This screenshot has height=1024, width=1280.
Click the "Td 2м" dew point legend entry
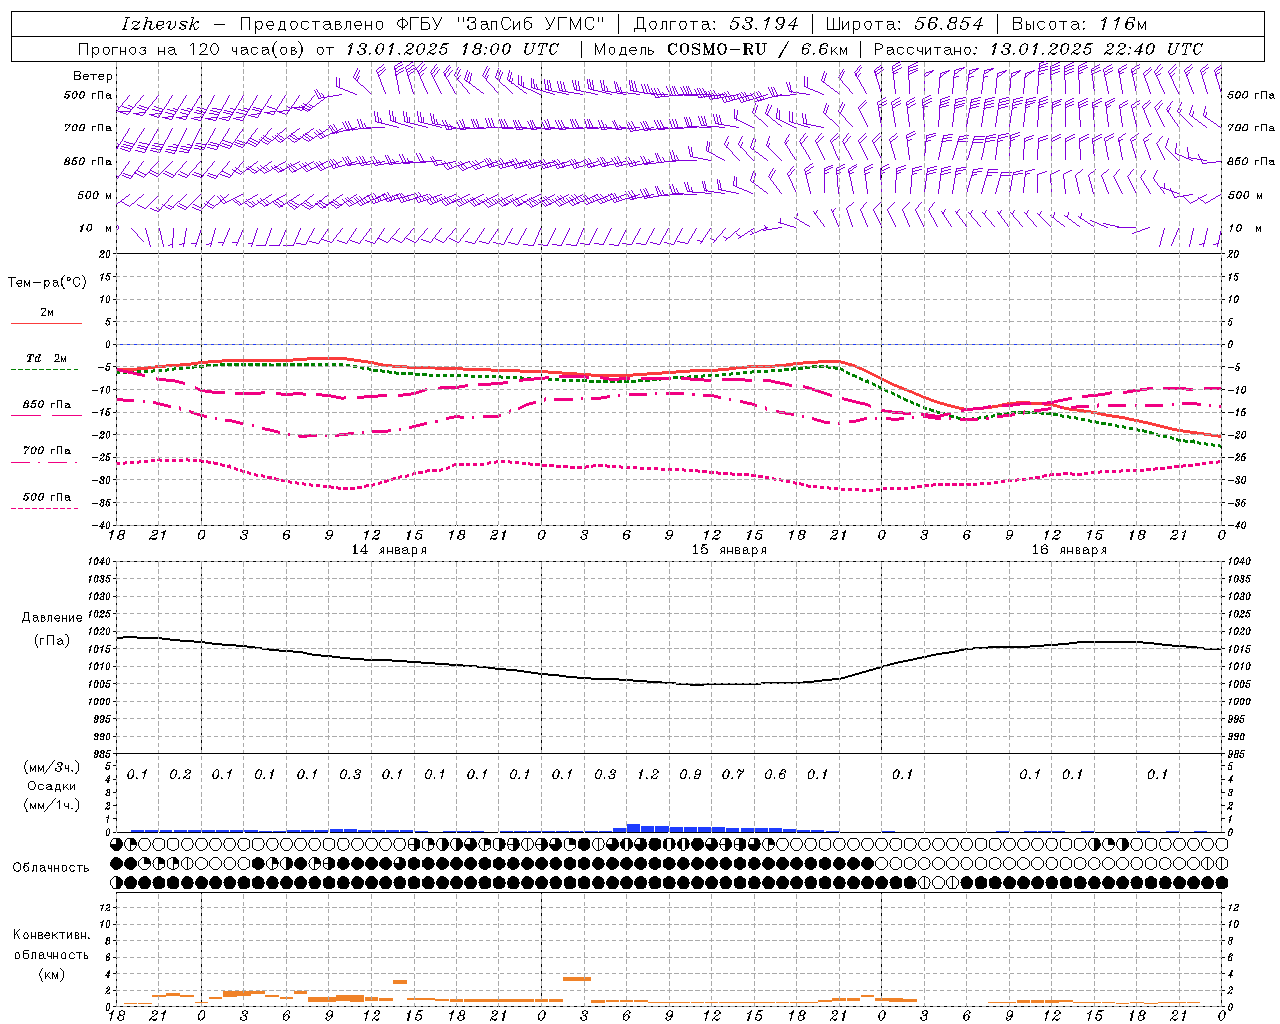click(x=47, y=358)
